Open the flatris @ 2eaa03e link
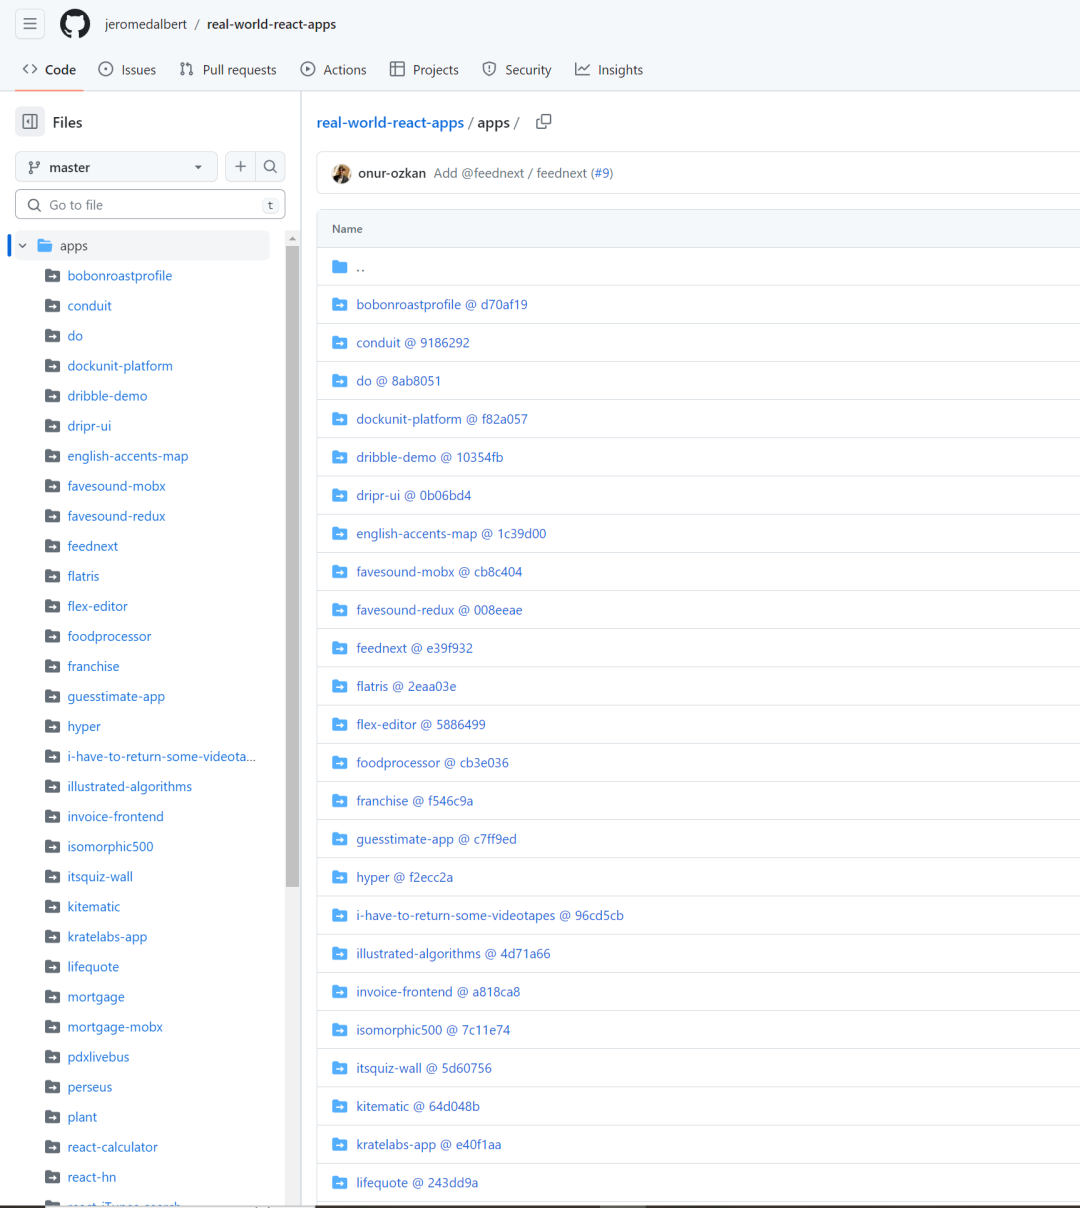Screen dimensions: 1080x1208 pos(406,686)
